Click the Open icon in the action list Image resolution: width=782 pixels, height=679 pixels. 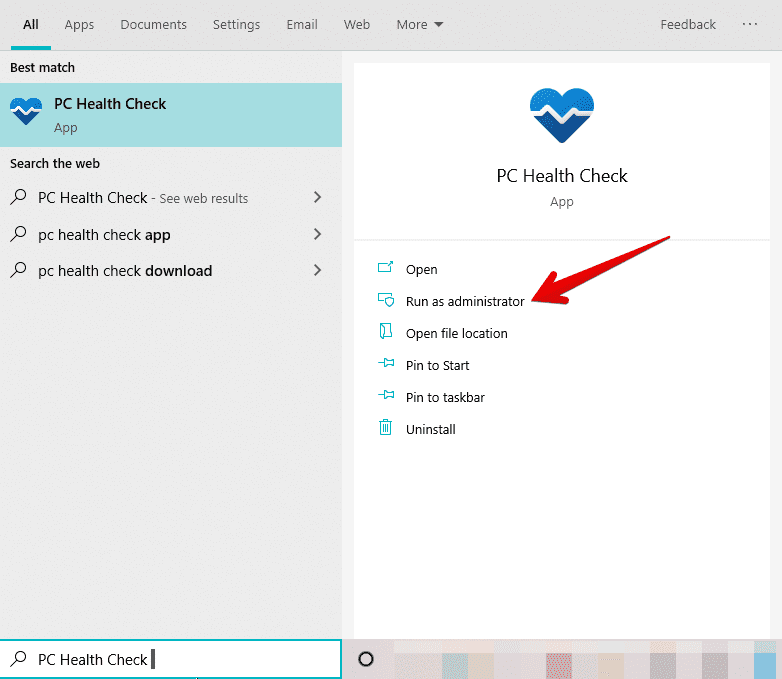386,267
